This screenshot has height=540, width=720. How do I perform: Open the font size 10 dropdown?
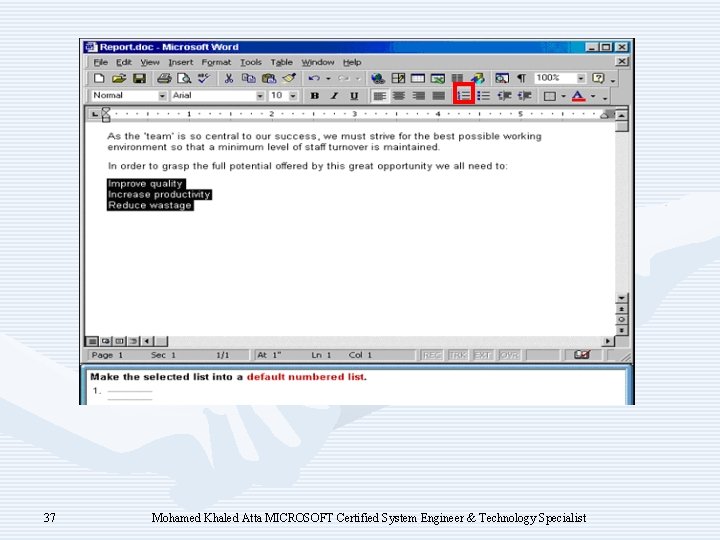point(293,96)
